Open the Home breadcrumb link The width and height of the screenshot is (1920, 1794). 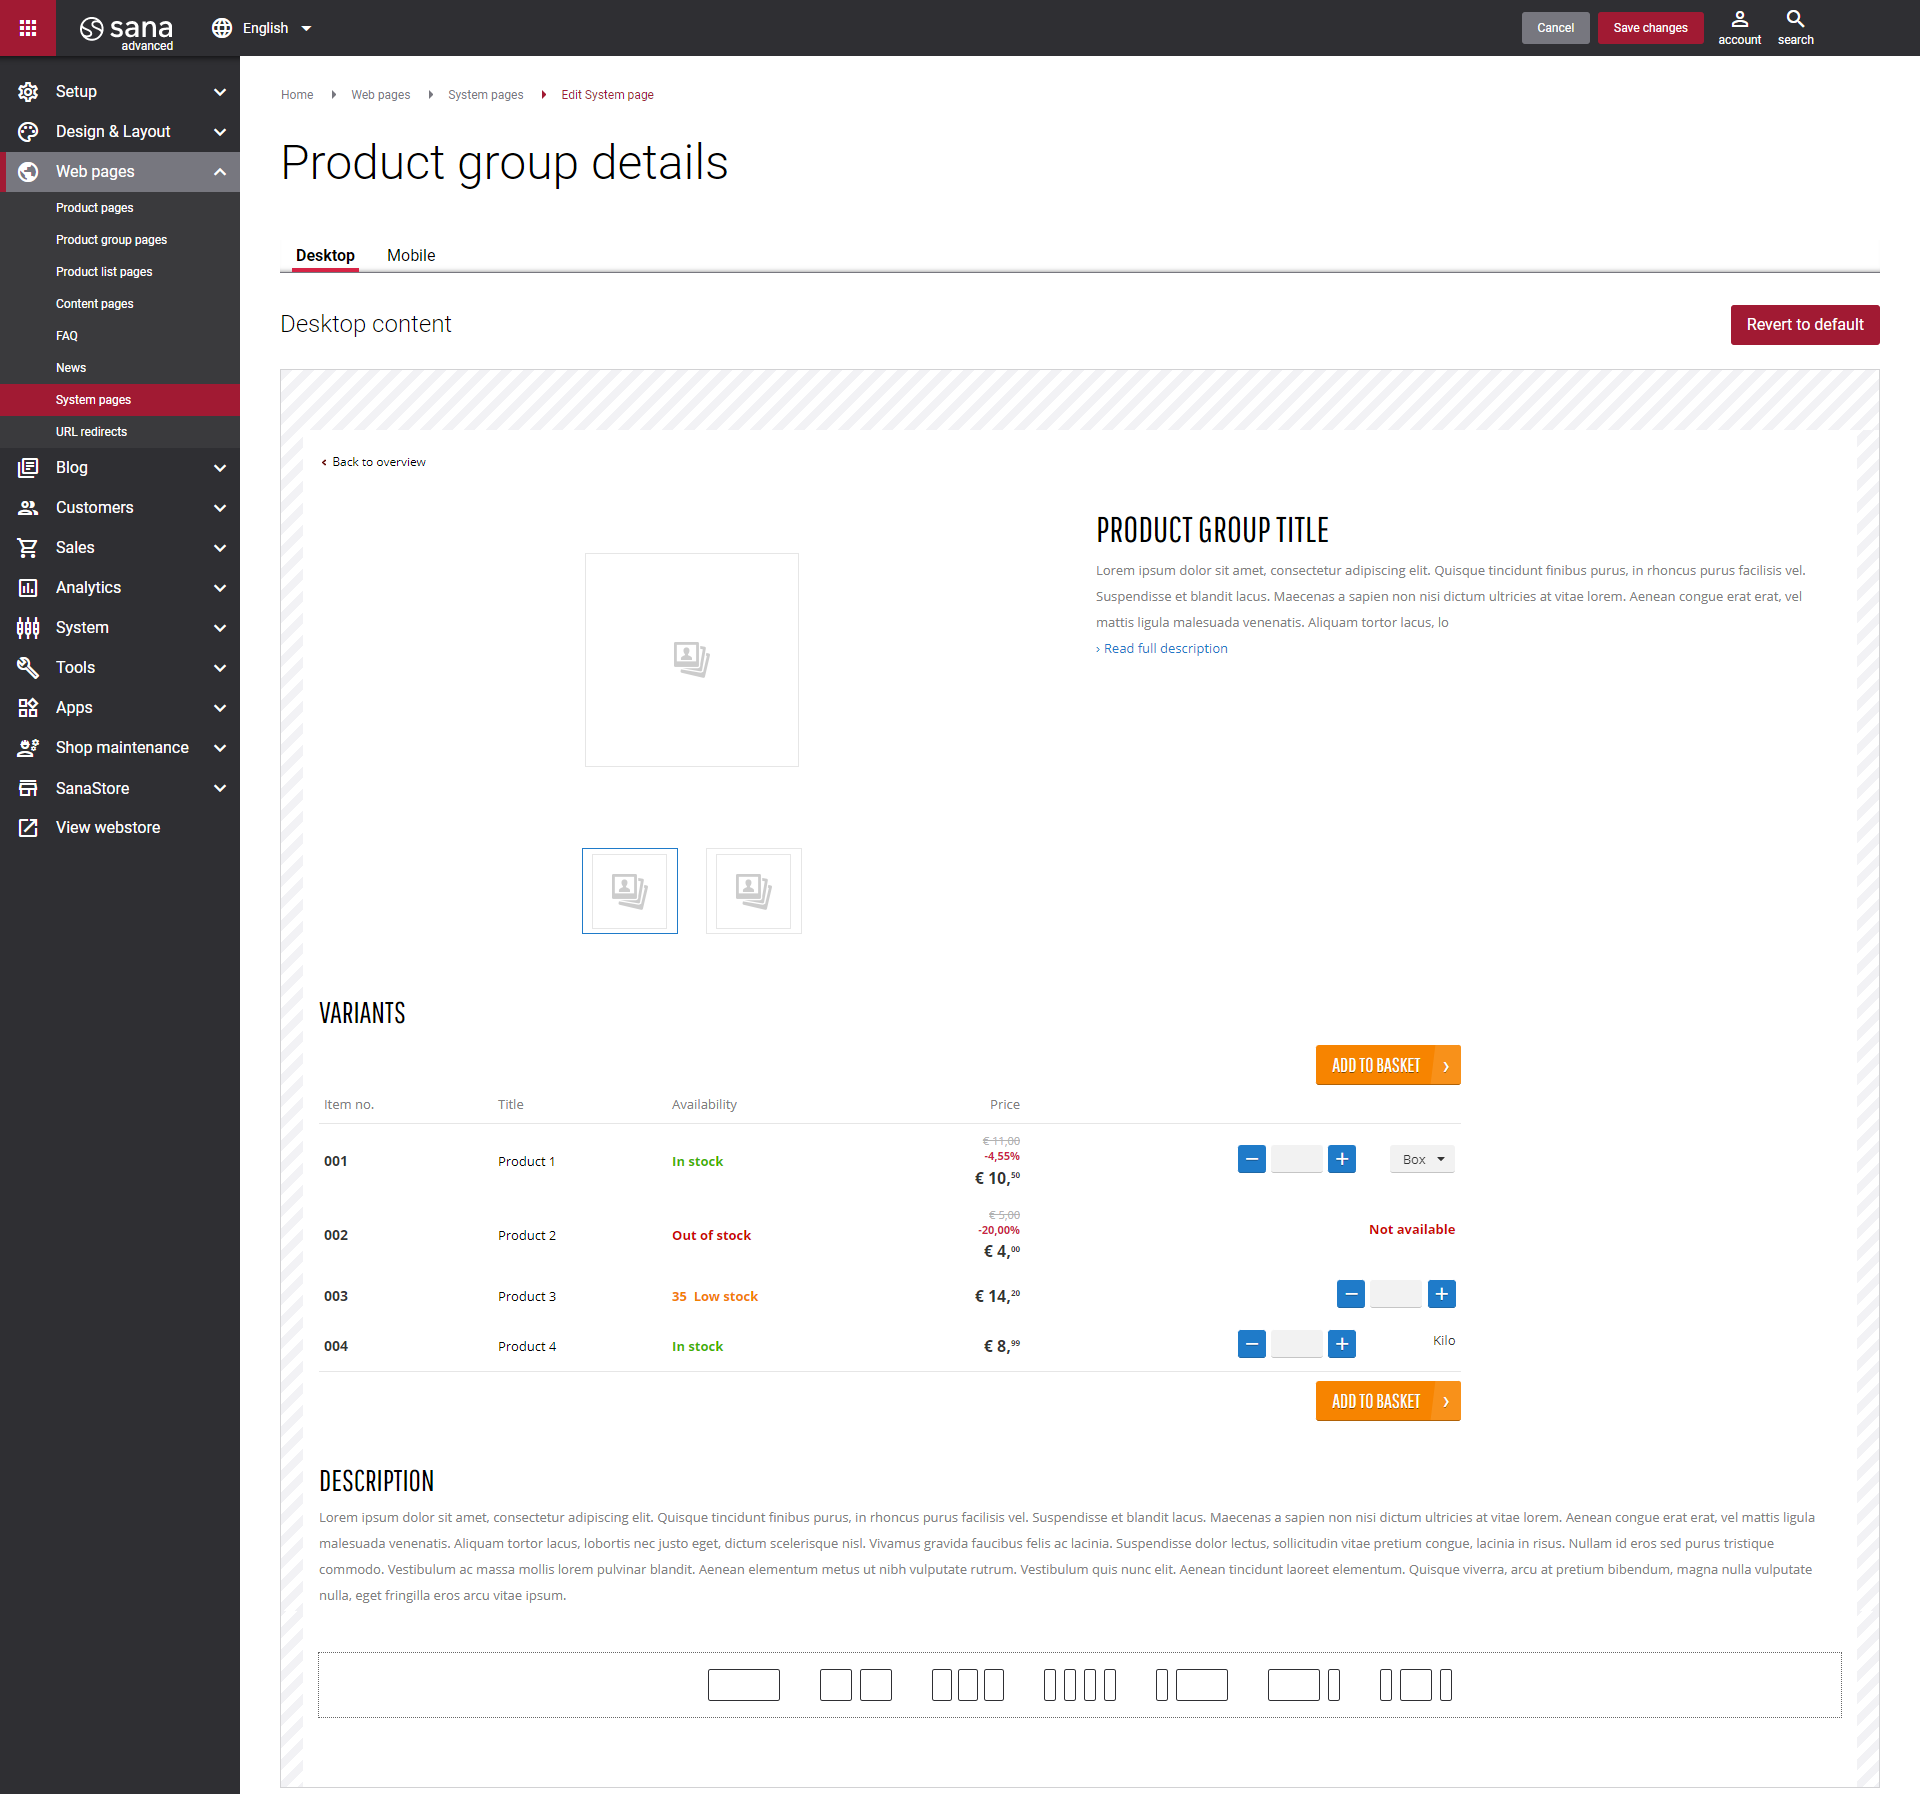coord(297,95)
